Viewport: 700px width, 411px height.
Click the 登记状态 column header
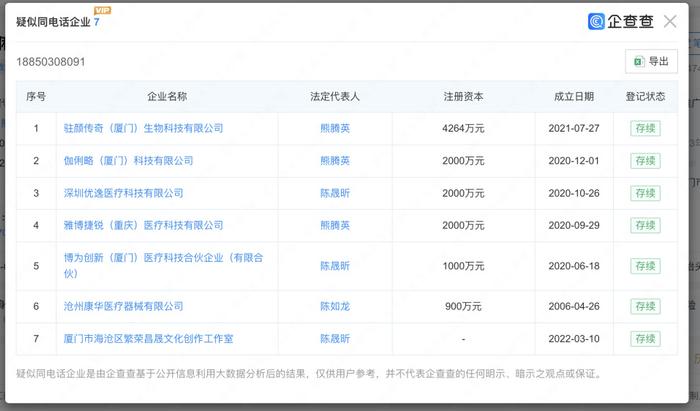[x=646, y=96]
